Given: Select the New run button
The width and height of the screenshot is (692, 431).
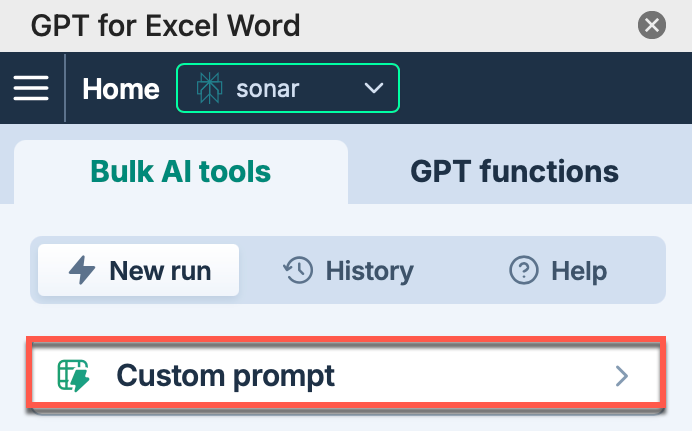Looking at the screenshot, I should (139, 270).
